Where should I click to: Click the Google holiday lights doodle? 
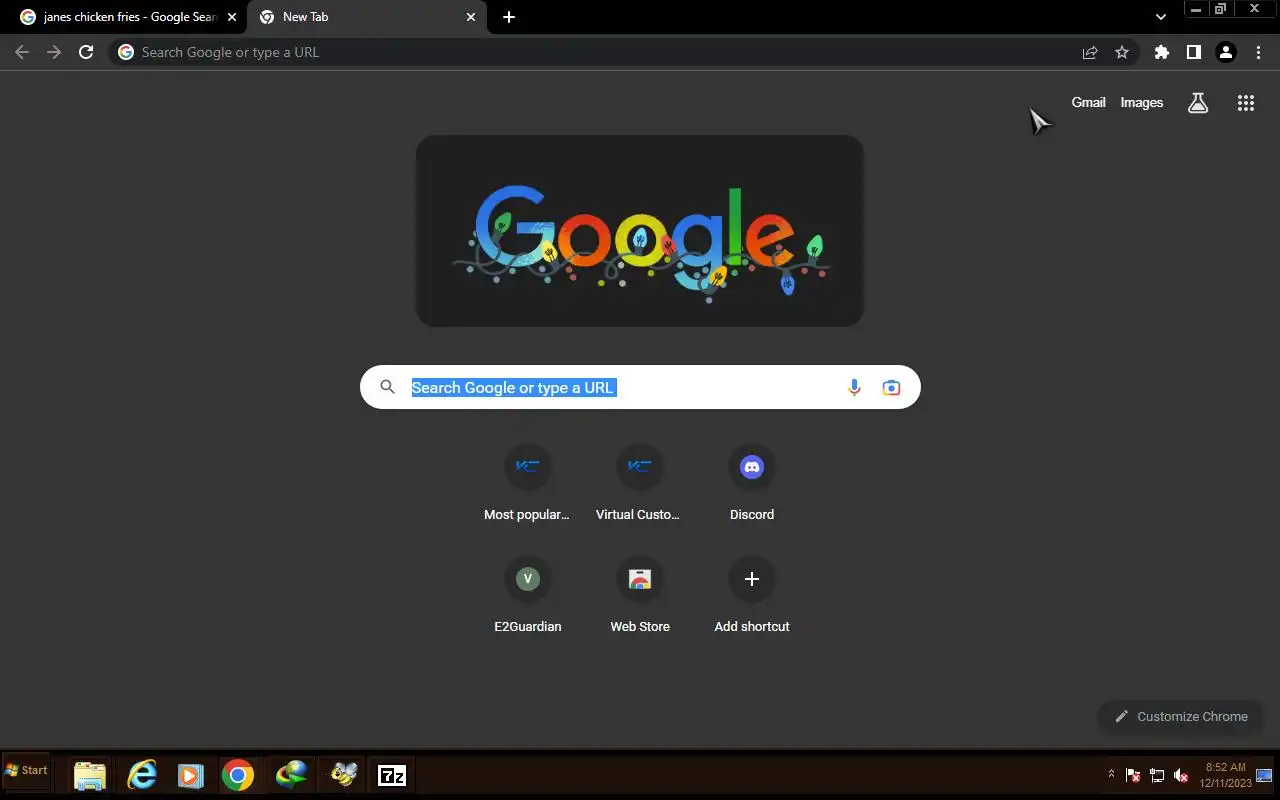[640, 231]
